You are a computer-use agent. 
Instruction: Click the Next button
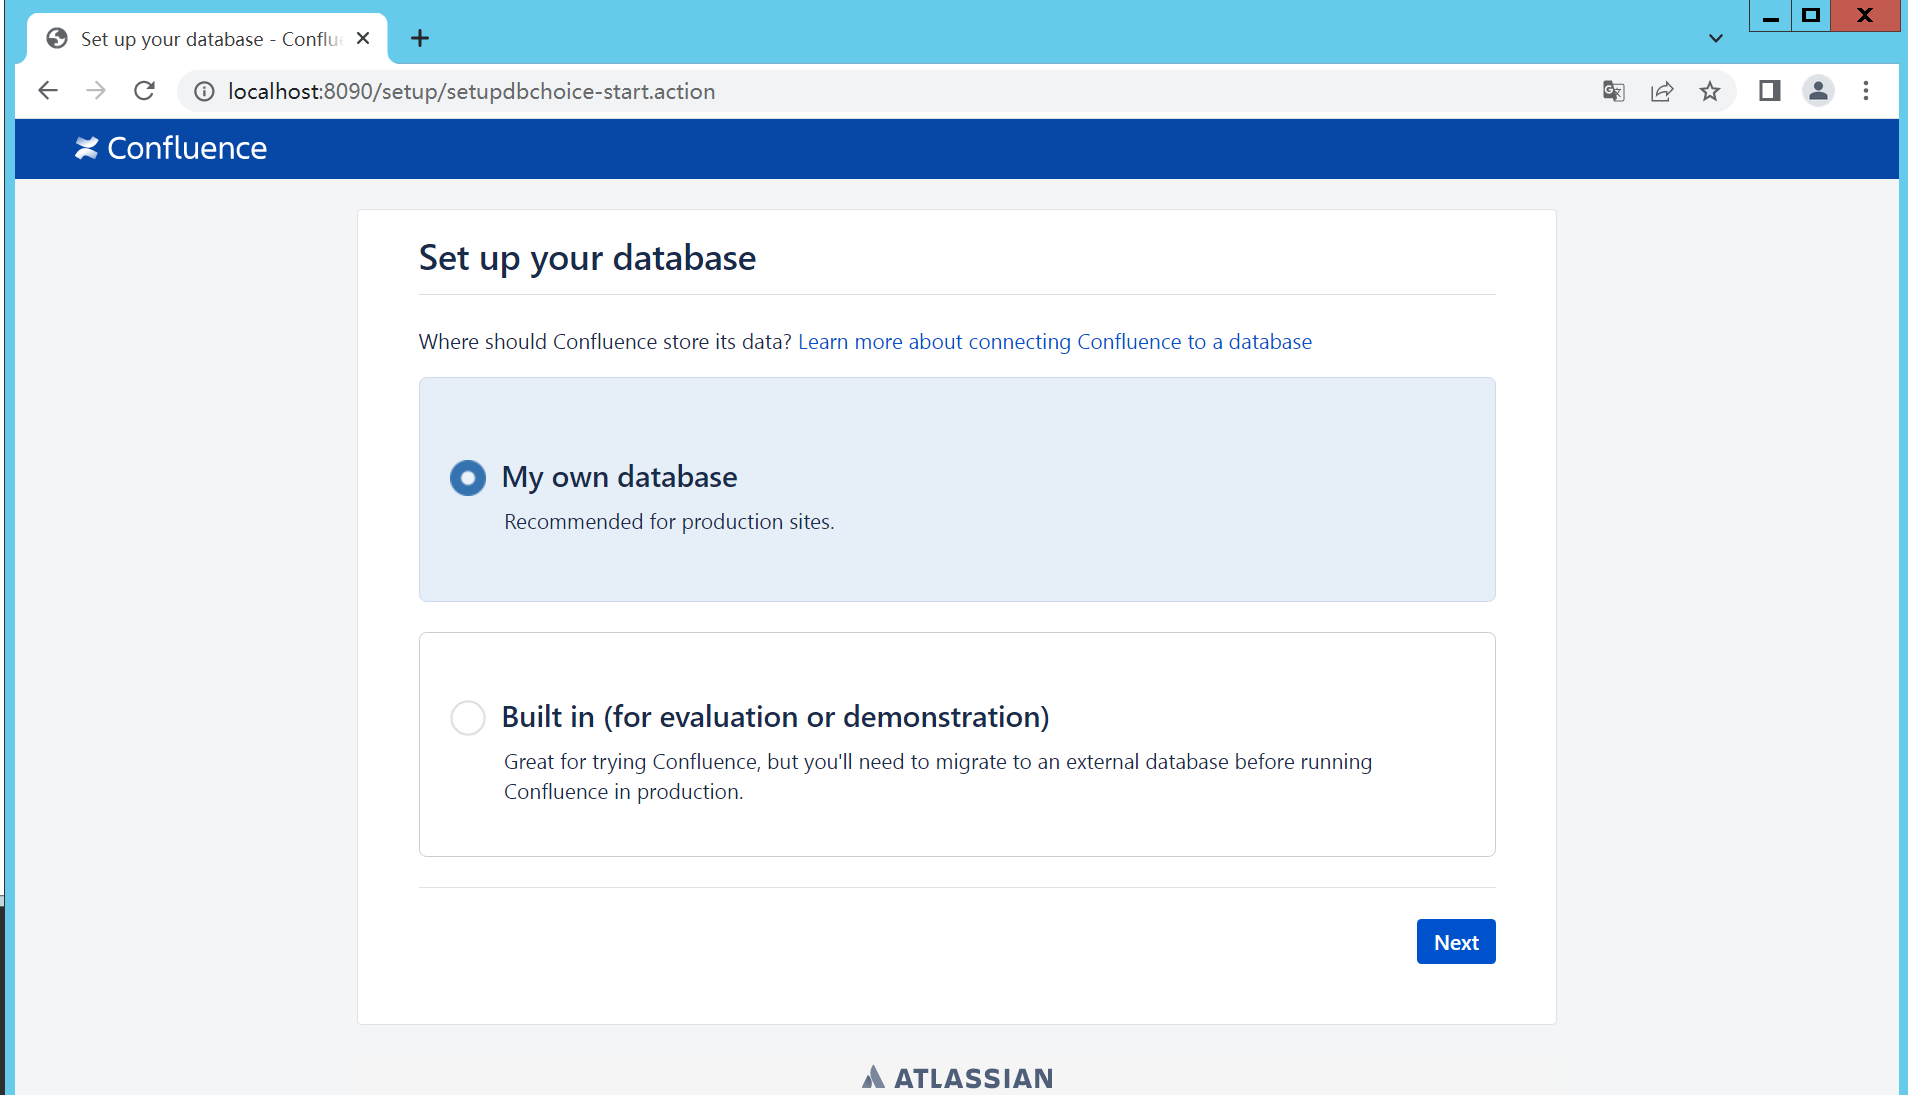(x=1456, y=942)
